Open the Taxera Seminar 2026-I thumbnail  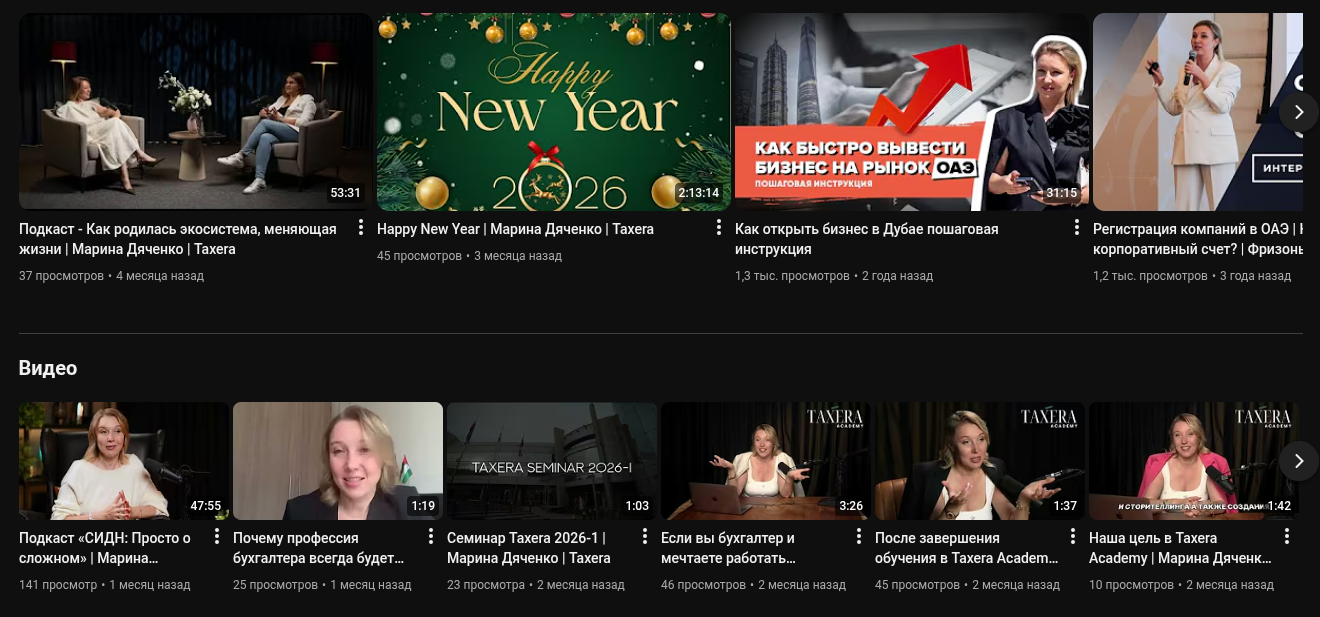(551, 461)
